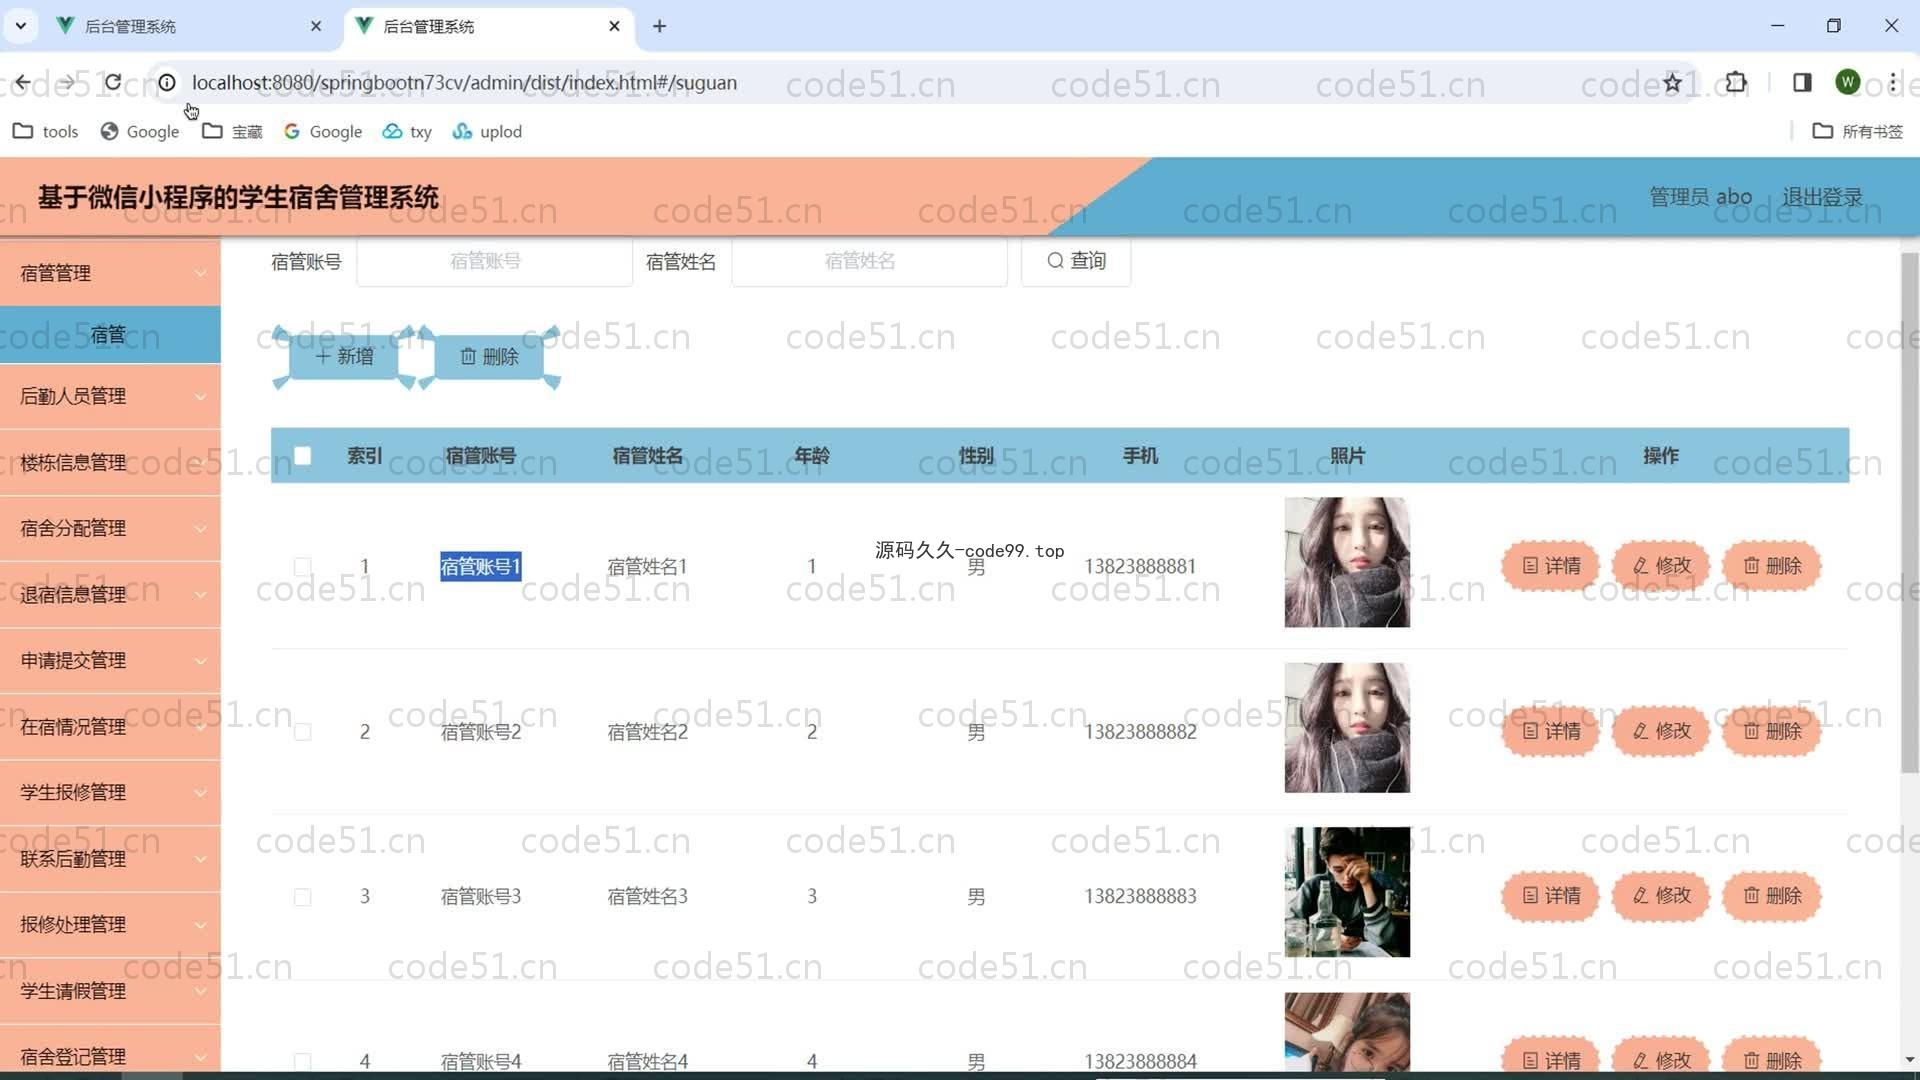Click the 手机 column header
This screenshot has width=1920, height=1080.
pyautogui.click(x=1140, y=456)
